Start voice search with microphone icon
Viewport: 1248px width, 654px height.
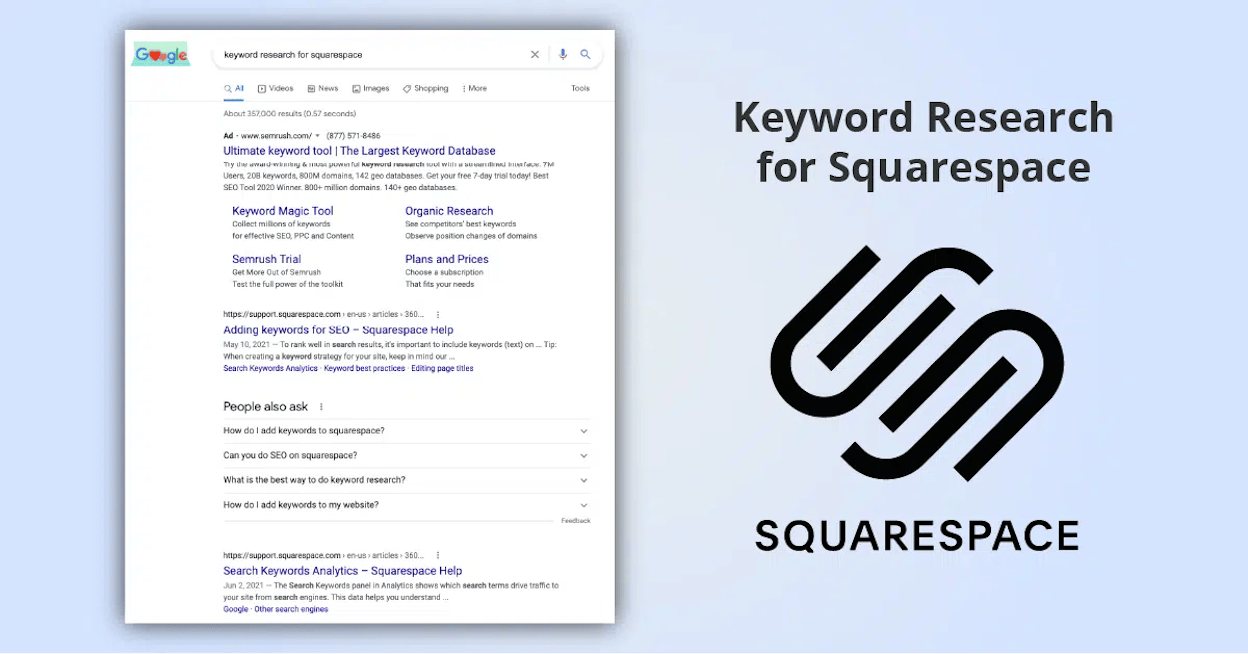[563, 55]
